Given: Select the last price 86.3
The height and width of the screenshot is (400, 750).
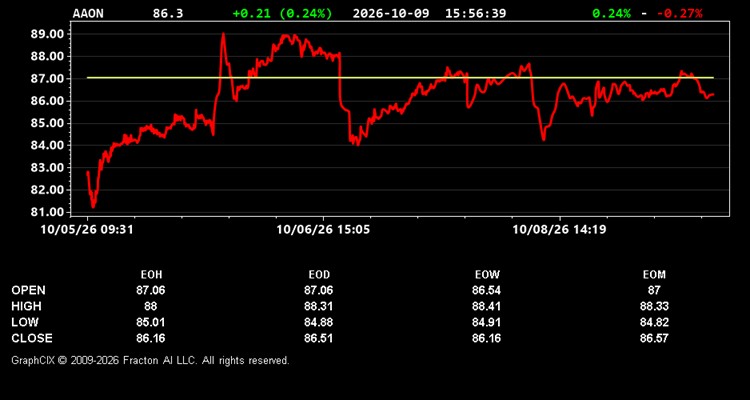Looking at the screenshot, I should [x=168, y=13].
